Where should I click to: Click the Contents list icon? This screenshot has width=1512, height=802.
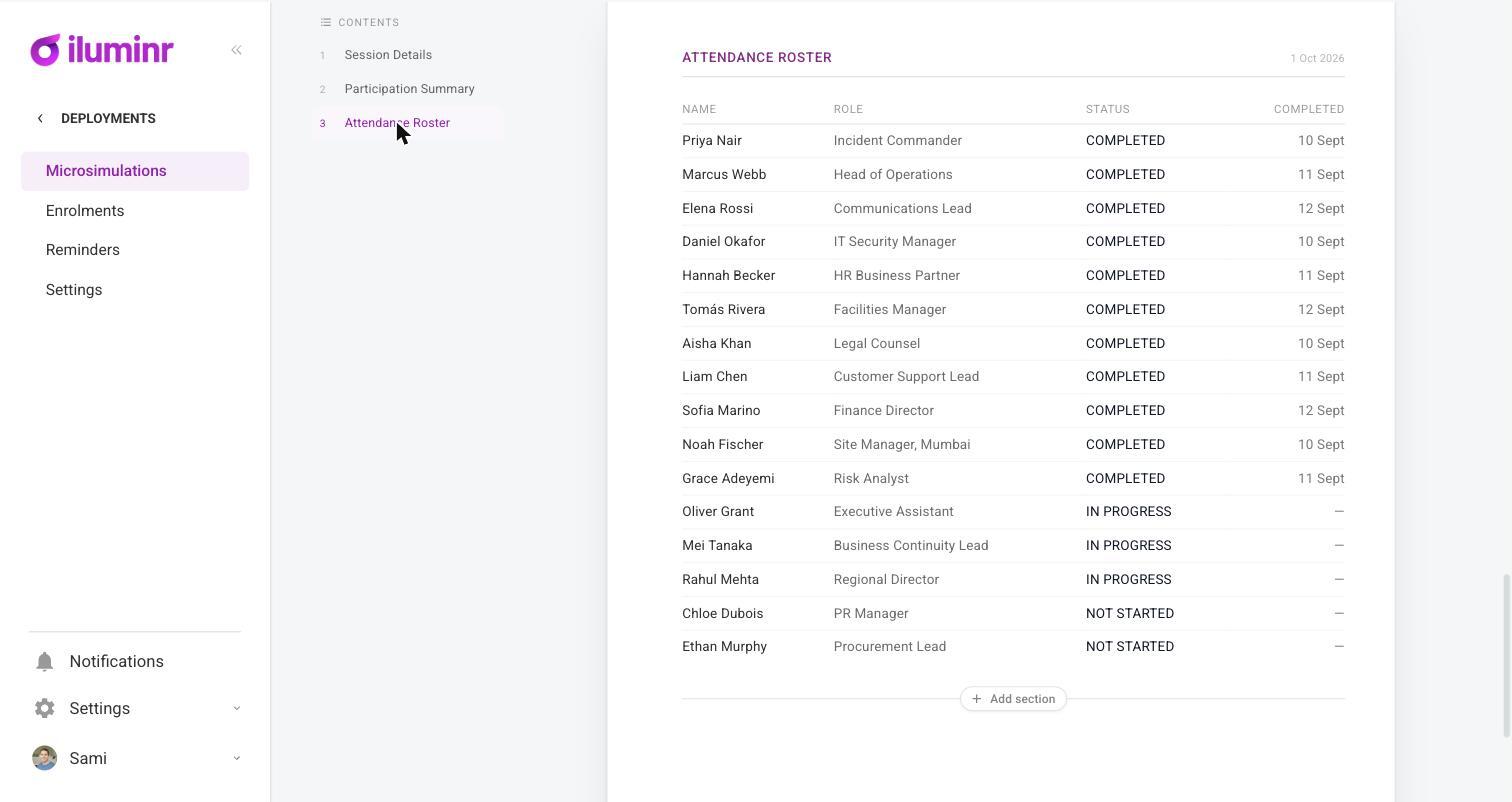325,22
